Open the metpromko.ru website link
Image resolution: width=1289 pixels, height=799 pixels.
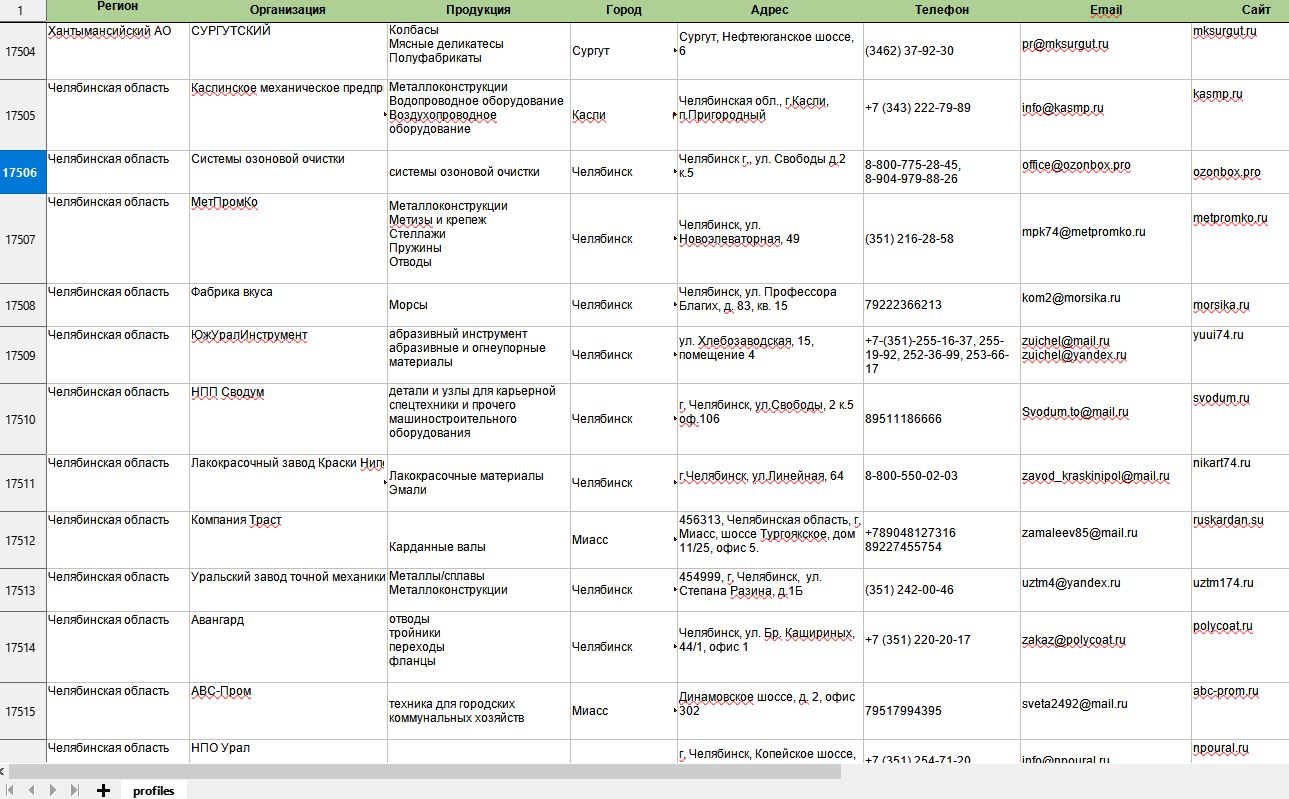point(1229,218)
